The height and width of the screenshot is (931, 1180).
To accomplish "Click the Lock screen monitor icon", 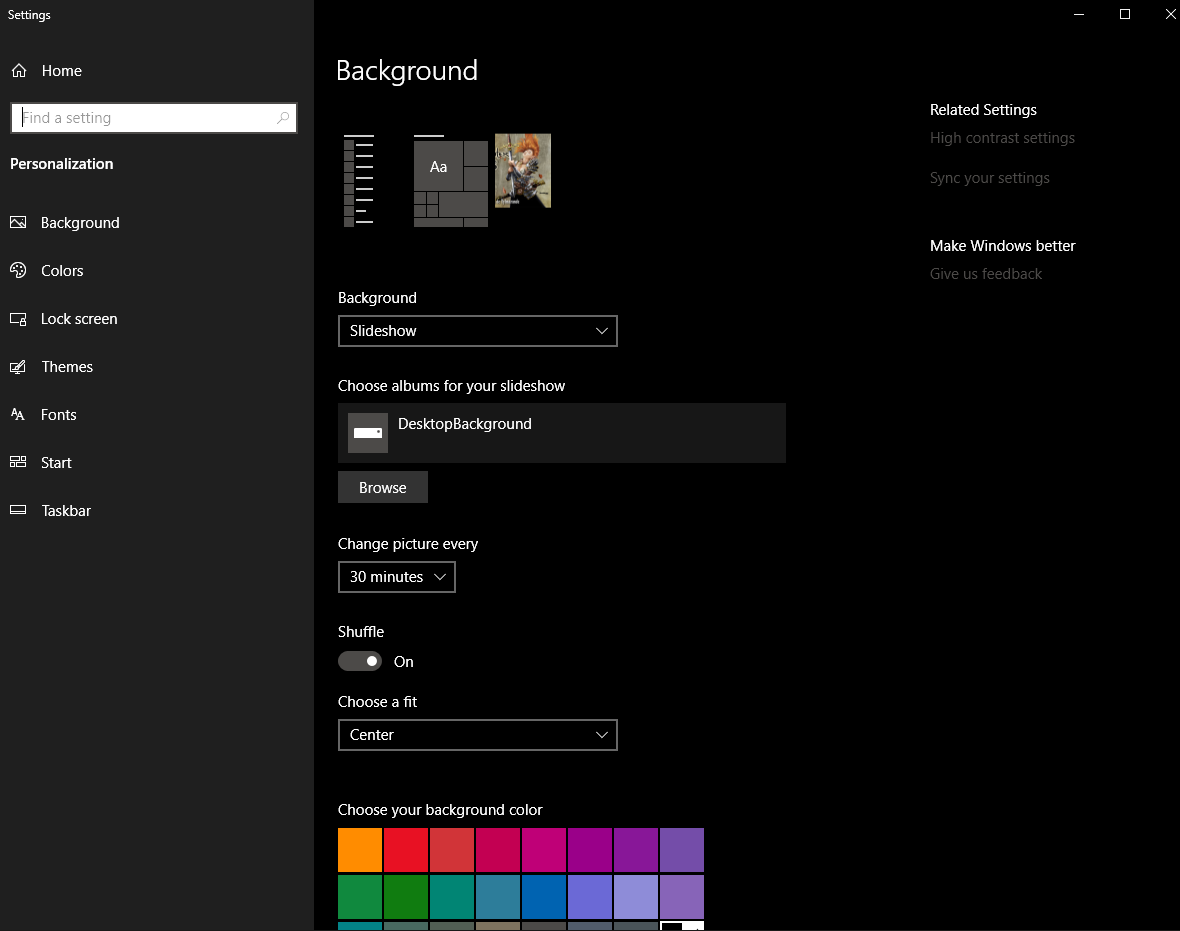I will point(18,319).
